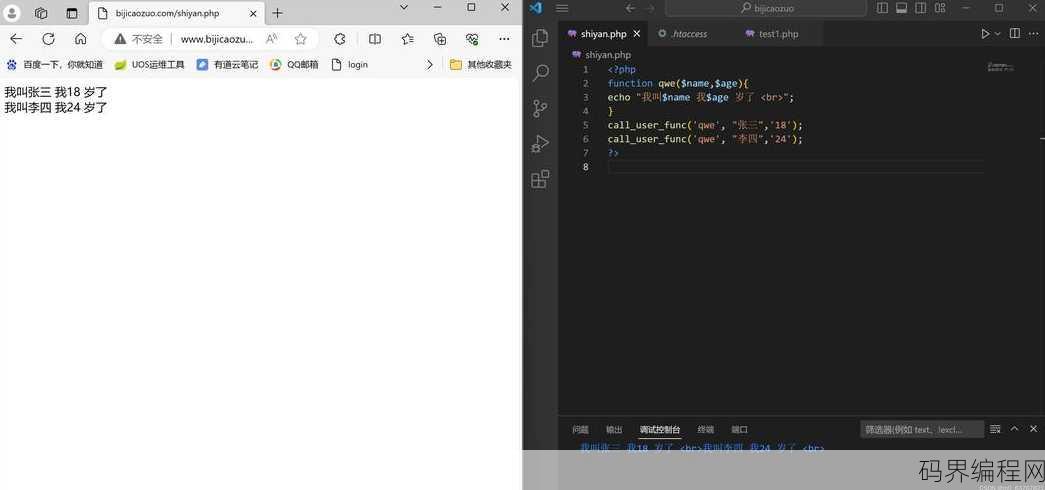The image size is (1045, 490).
Task: Toggle the bottom panel layout
Action: click(x=902, y=8)
